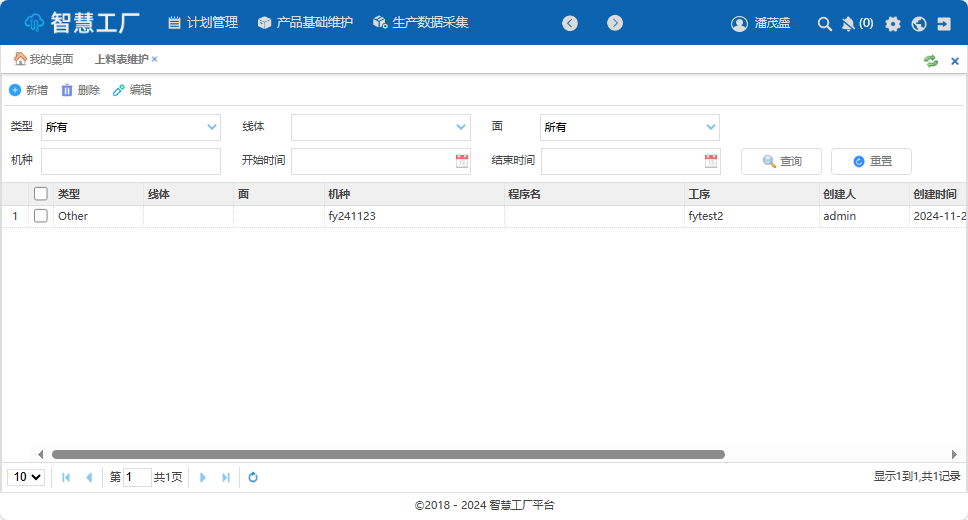Click the green refresh tab icon
968x520 pixels.
(x=931, y=60)
